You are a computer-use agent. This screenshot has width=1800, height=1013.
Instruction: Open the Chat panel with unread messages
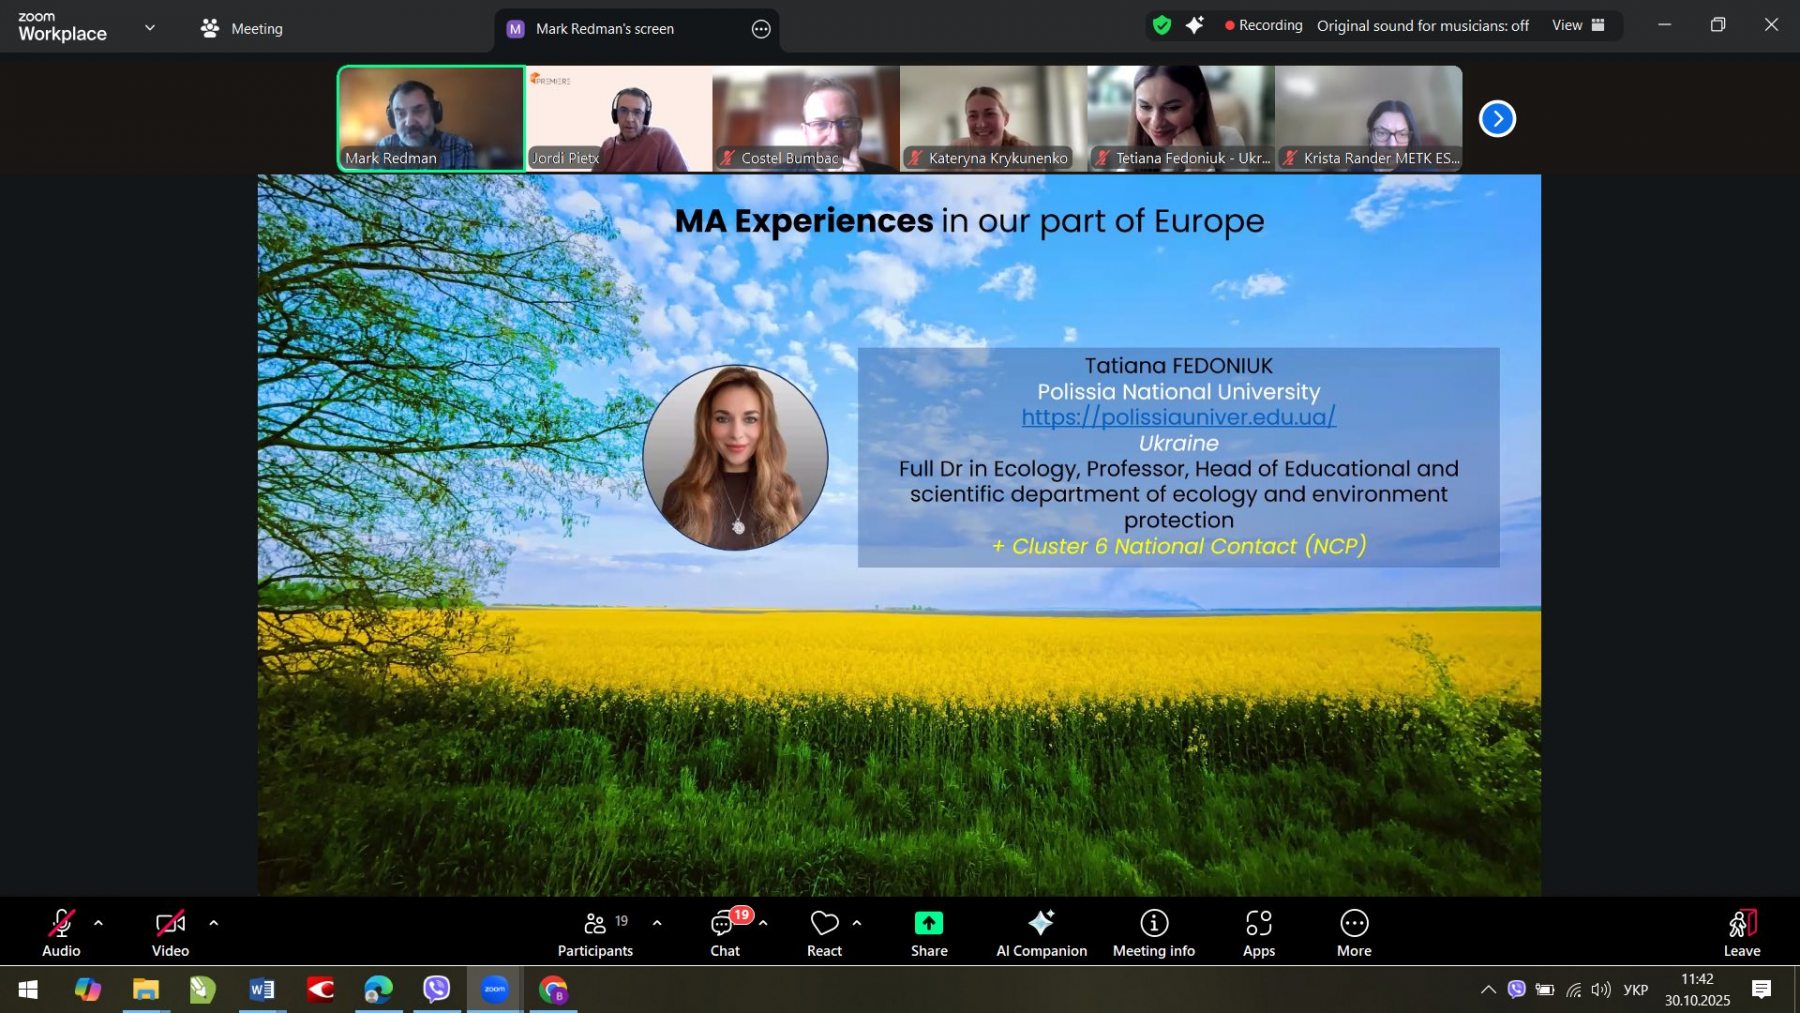click(726, 931)
